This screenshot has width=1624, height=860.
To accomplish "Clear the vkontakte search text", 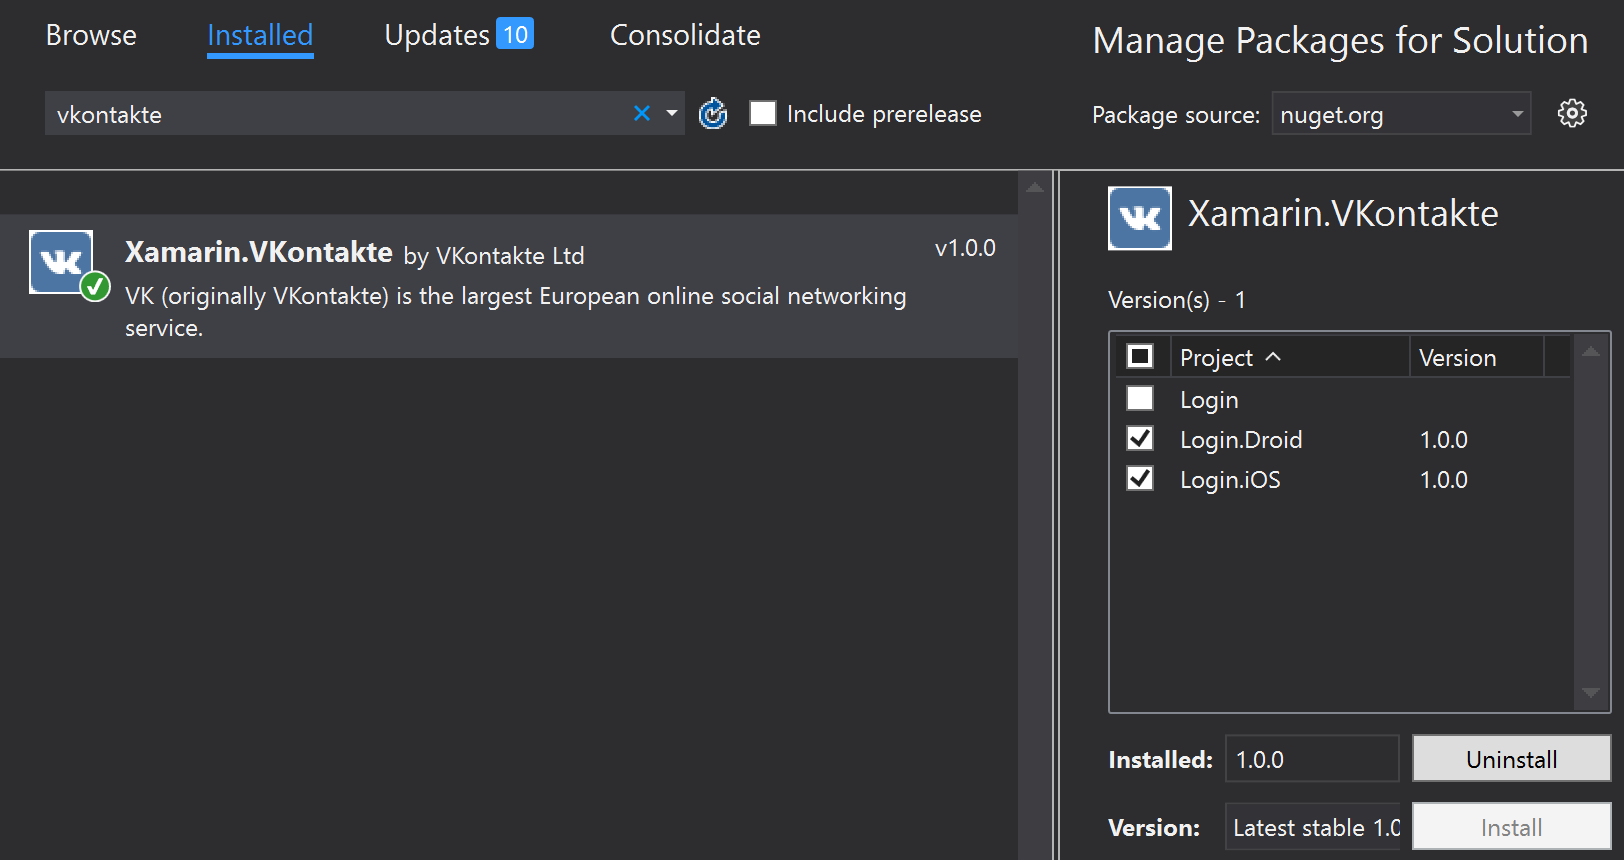I will pyautogui.click(x=642, y=114).
